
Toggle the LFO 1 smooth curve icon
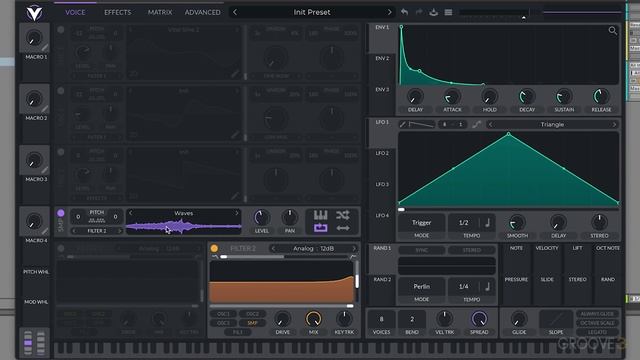click(x=476, y=124)
